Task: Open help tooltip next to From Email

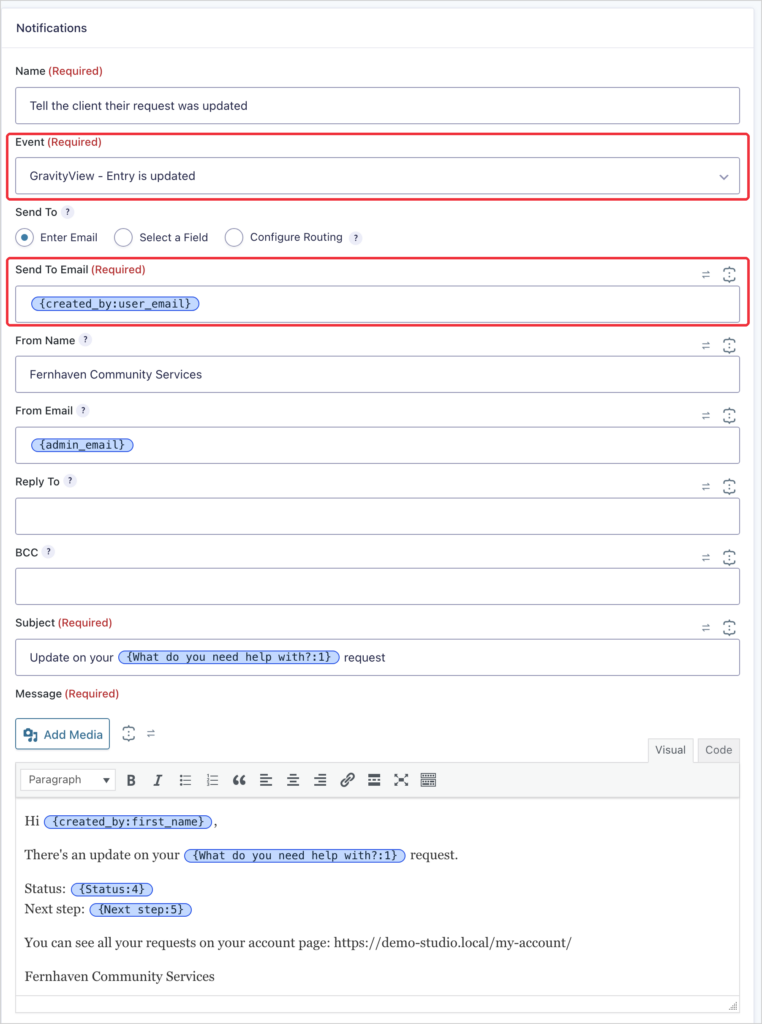Action: click(x=83, y=411)
